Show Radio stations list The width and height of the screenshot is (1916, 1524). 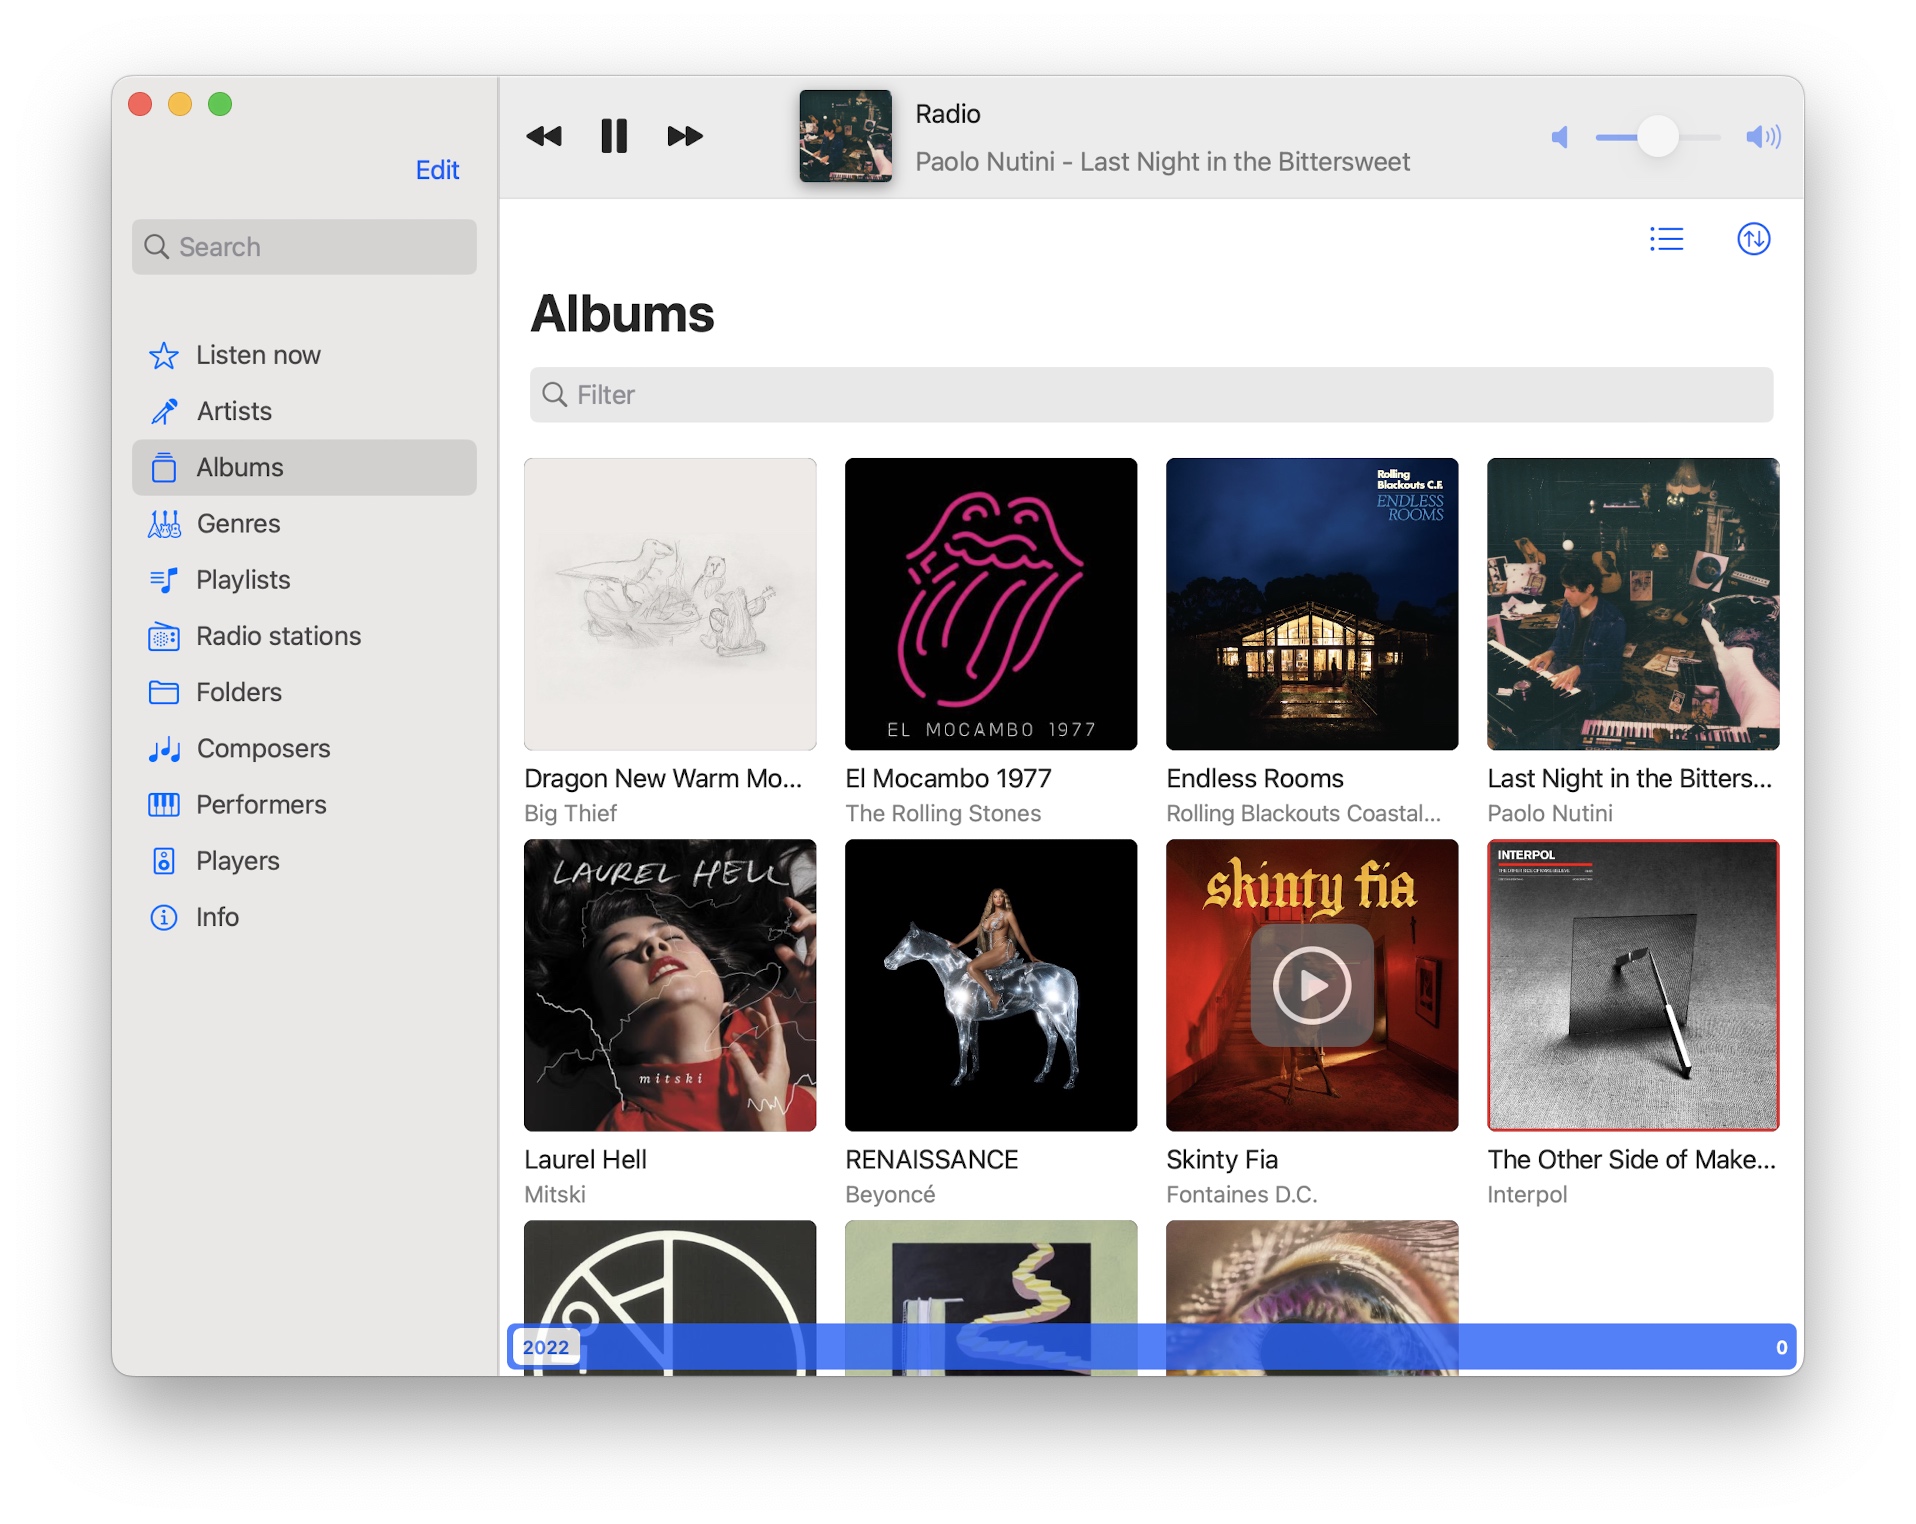304,636
